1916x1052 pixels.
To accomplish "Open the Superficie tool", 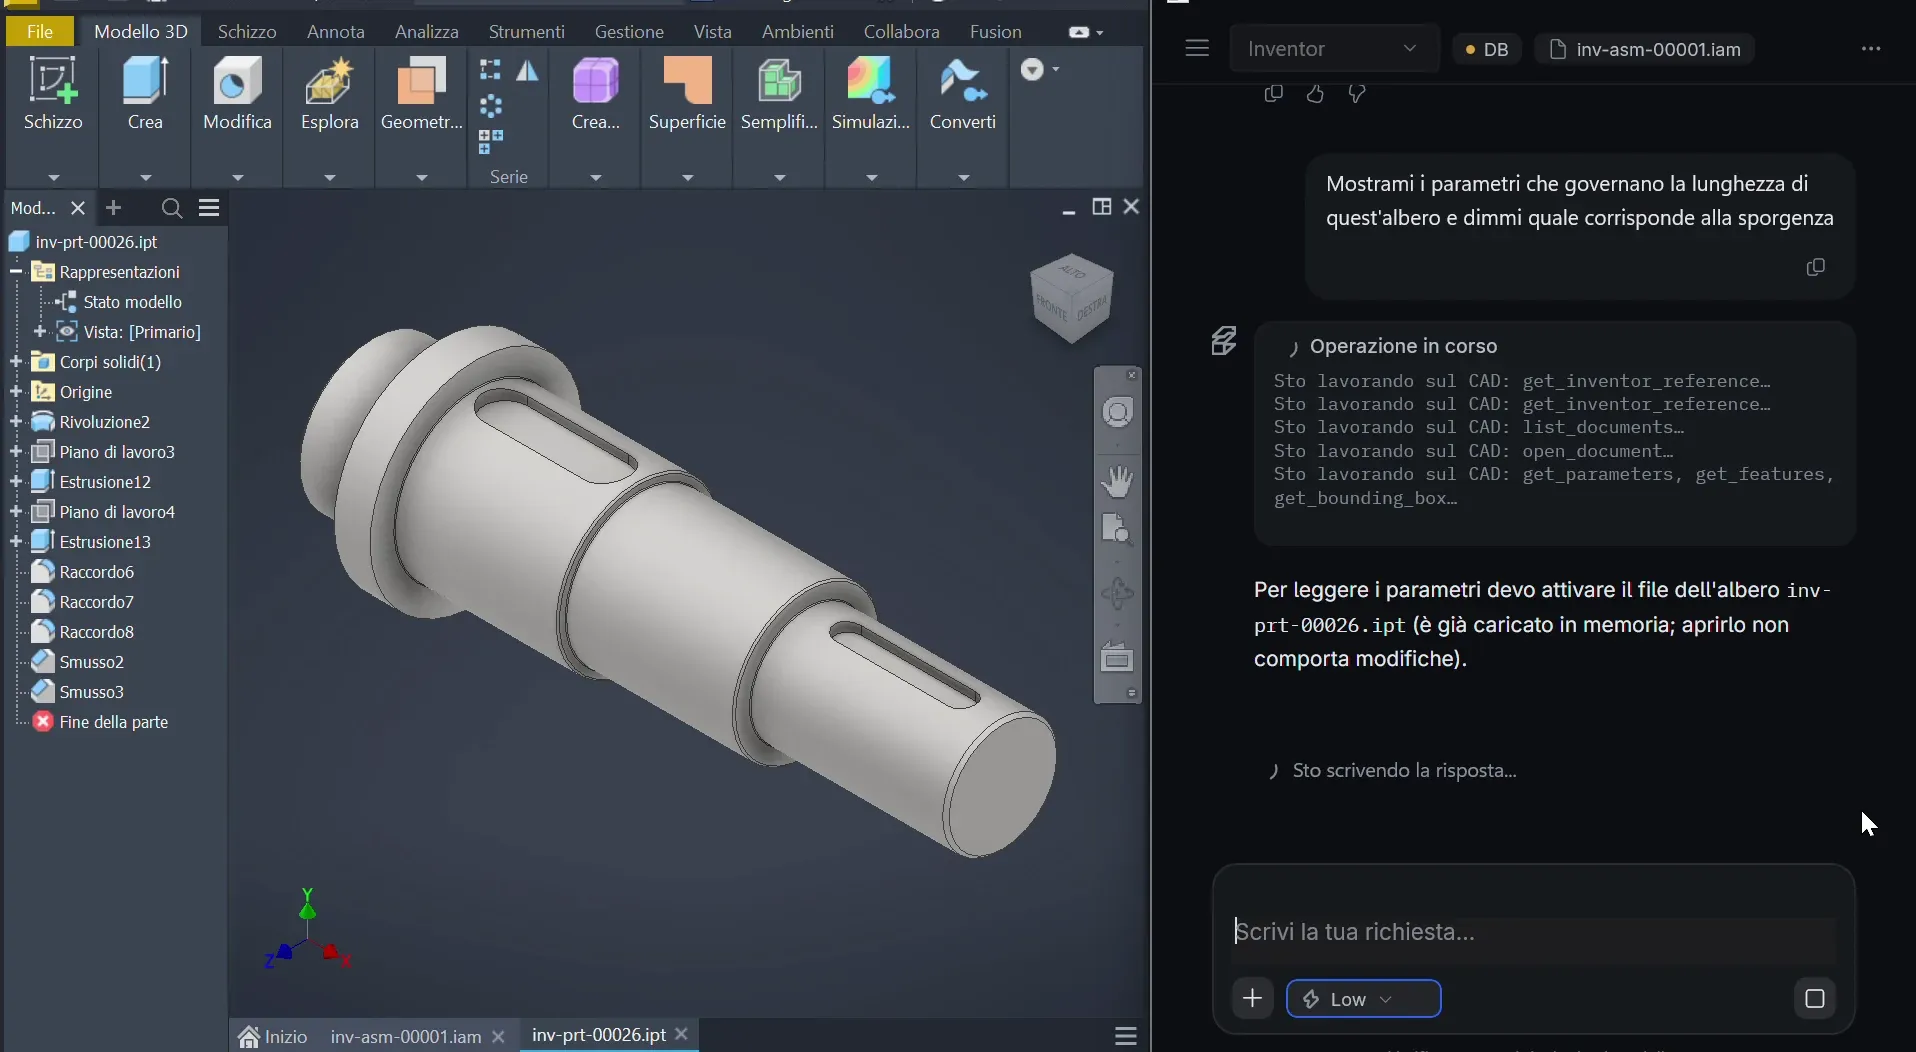I will tap(687, 93).
